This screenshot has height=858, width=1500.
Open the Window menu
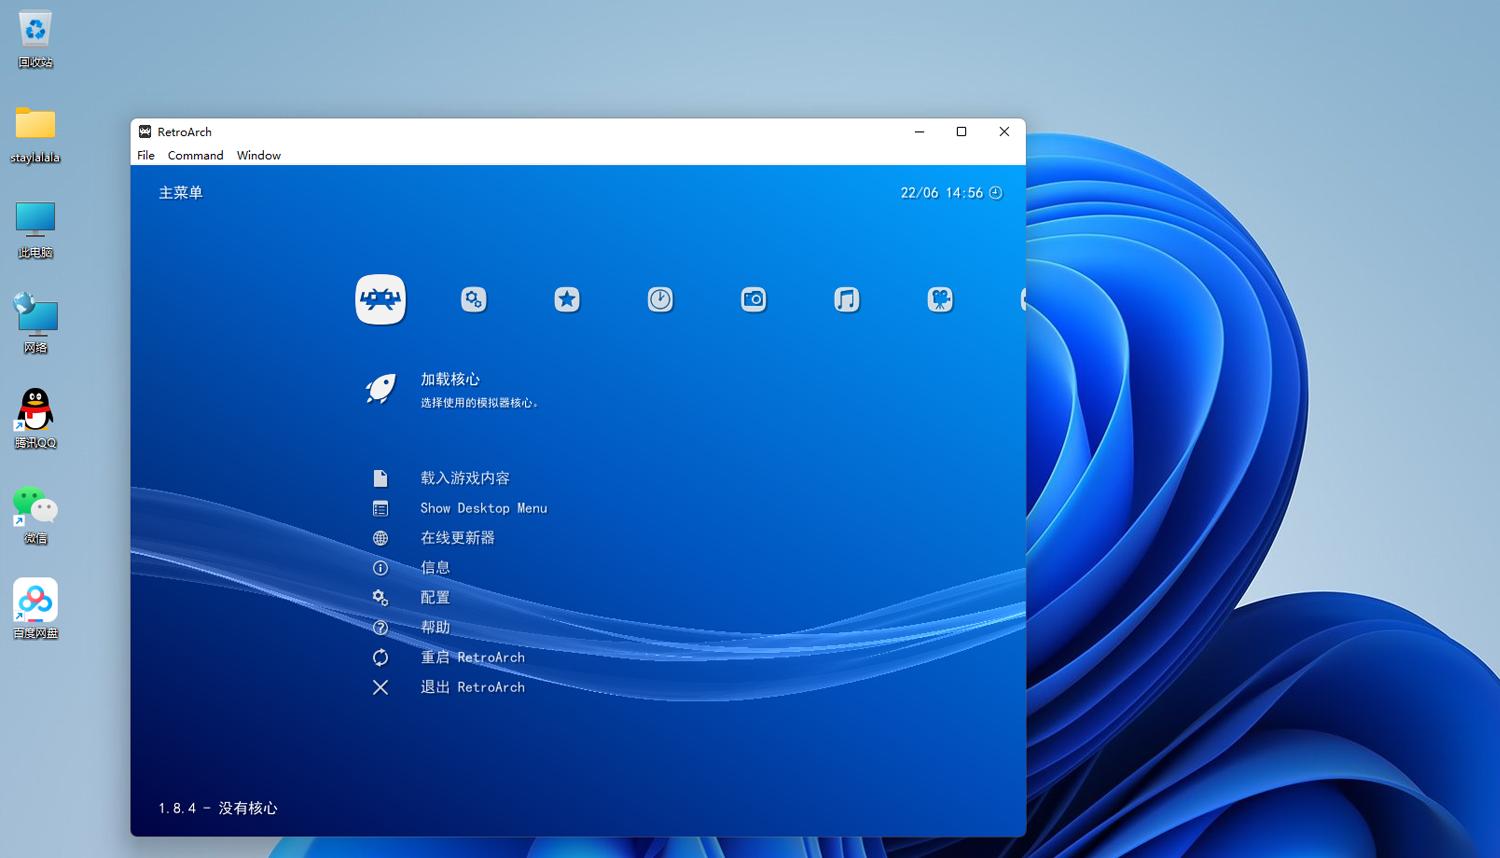pos(259,155)
